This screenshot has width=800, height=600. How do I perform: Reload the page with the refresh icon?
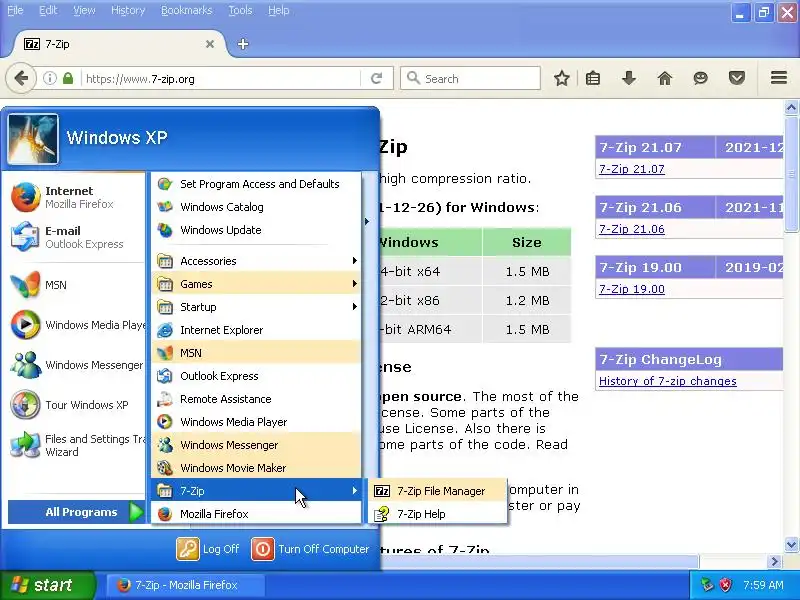pos(377,79)
